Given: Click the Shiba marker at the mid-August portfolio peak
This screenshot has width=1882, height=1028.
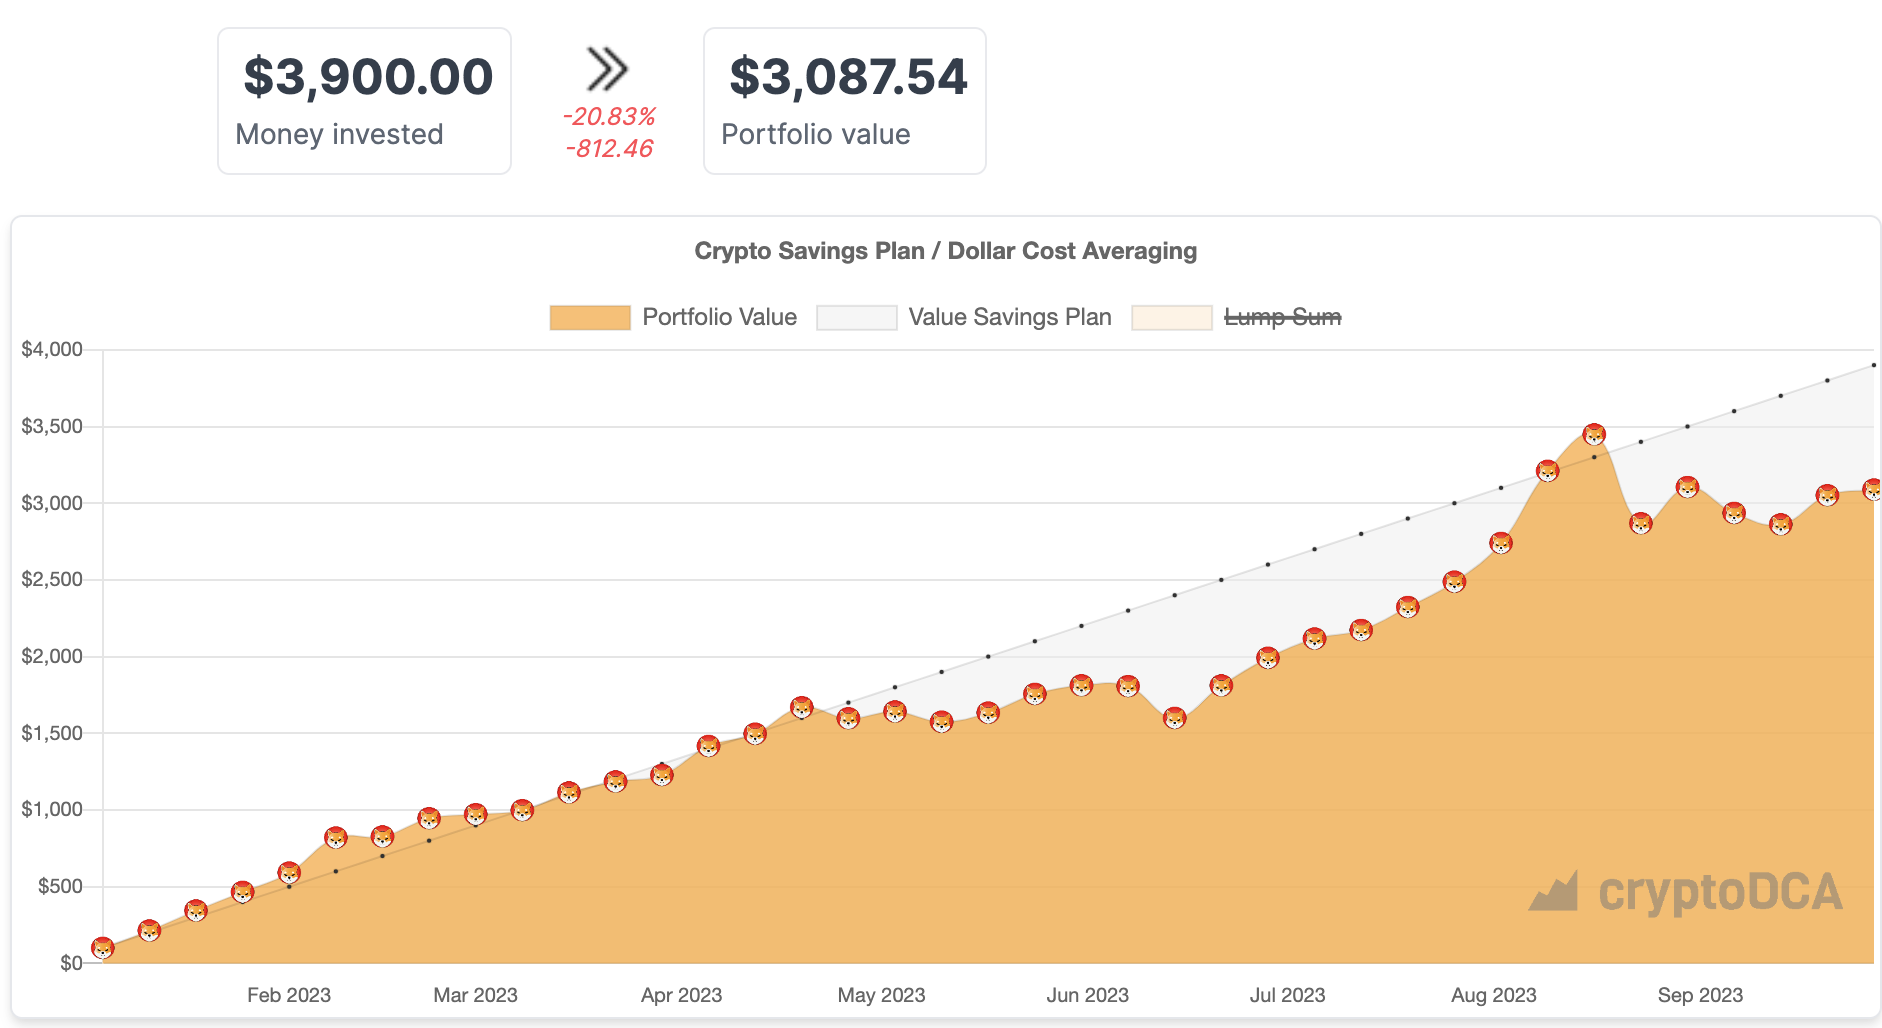Looking at the screenshot, I should point(1594,435).
